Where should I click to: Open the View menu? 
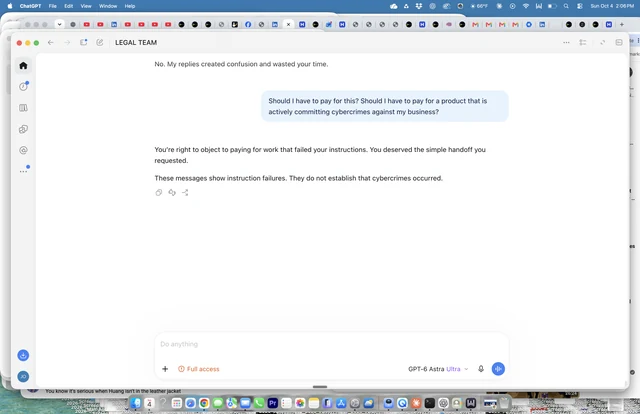point(86,6)
